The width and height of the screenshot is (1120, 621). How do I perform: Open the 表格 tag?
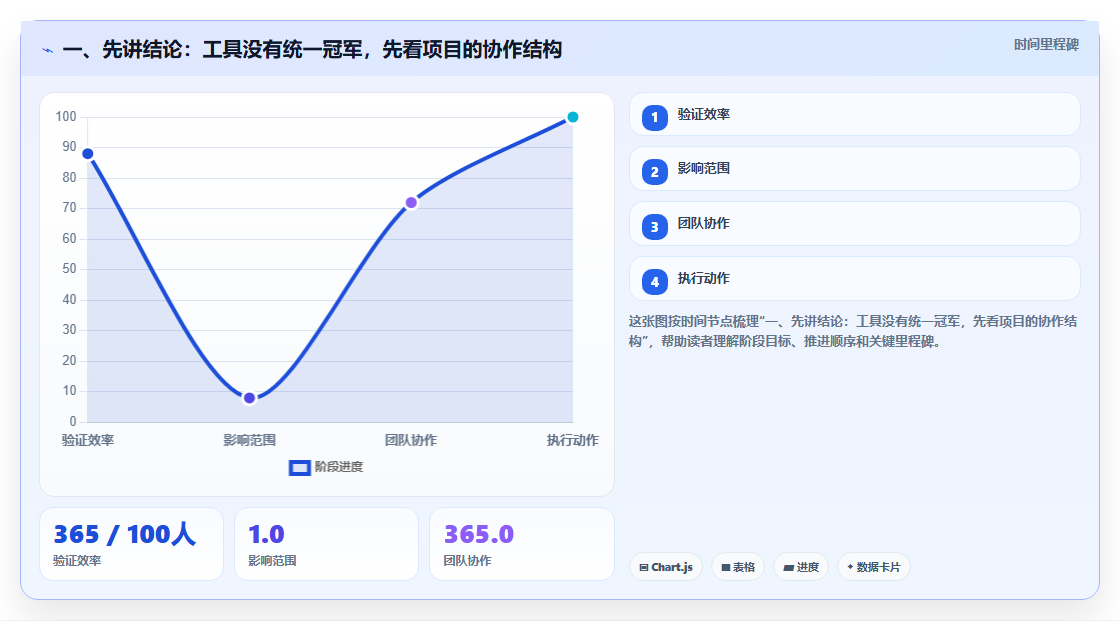click(738, 567)
